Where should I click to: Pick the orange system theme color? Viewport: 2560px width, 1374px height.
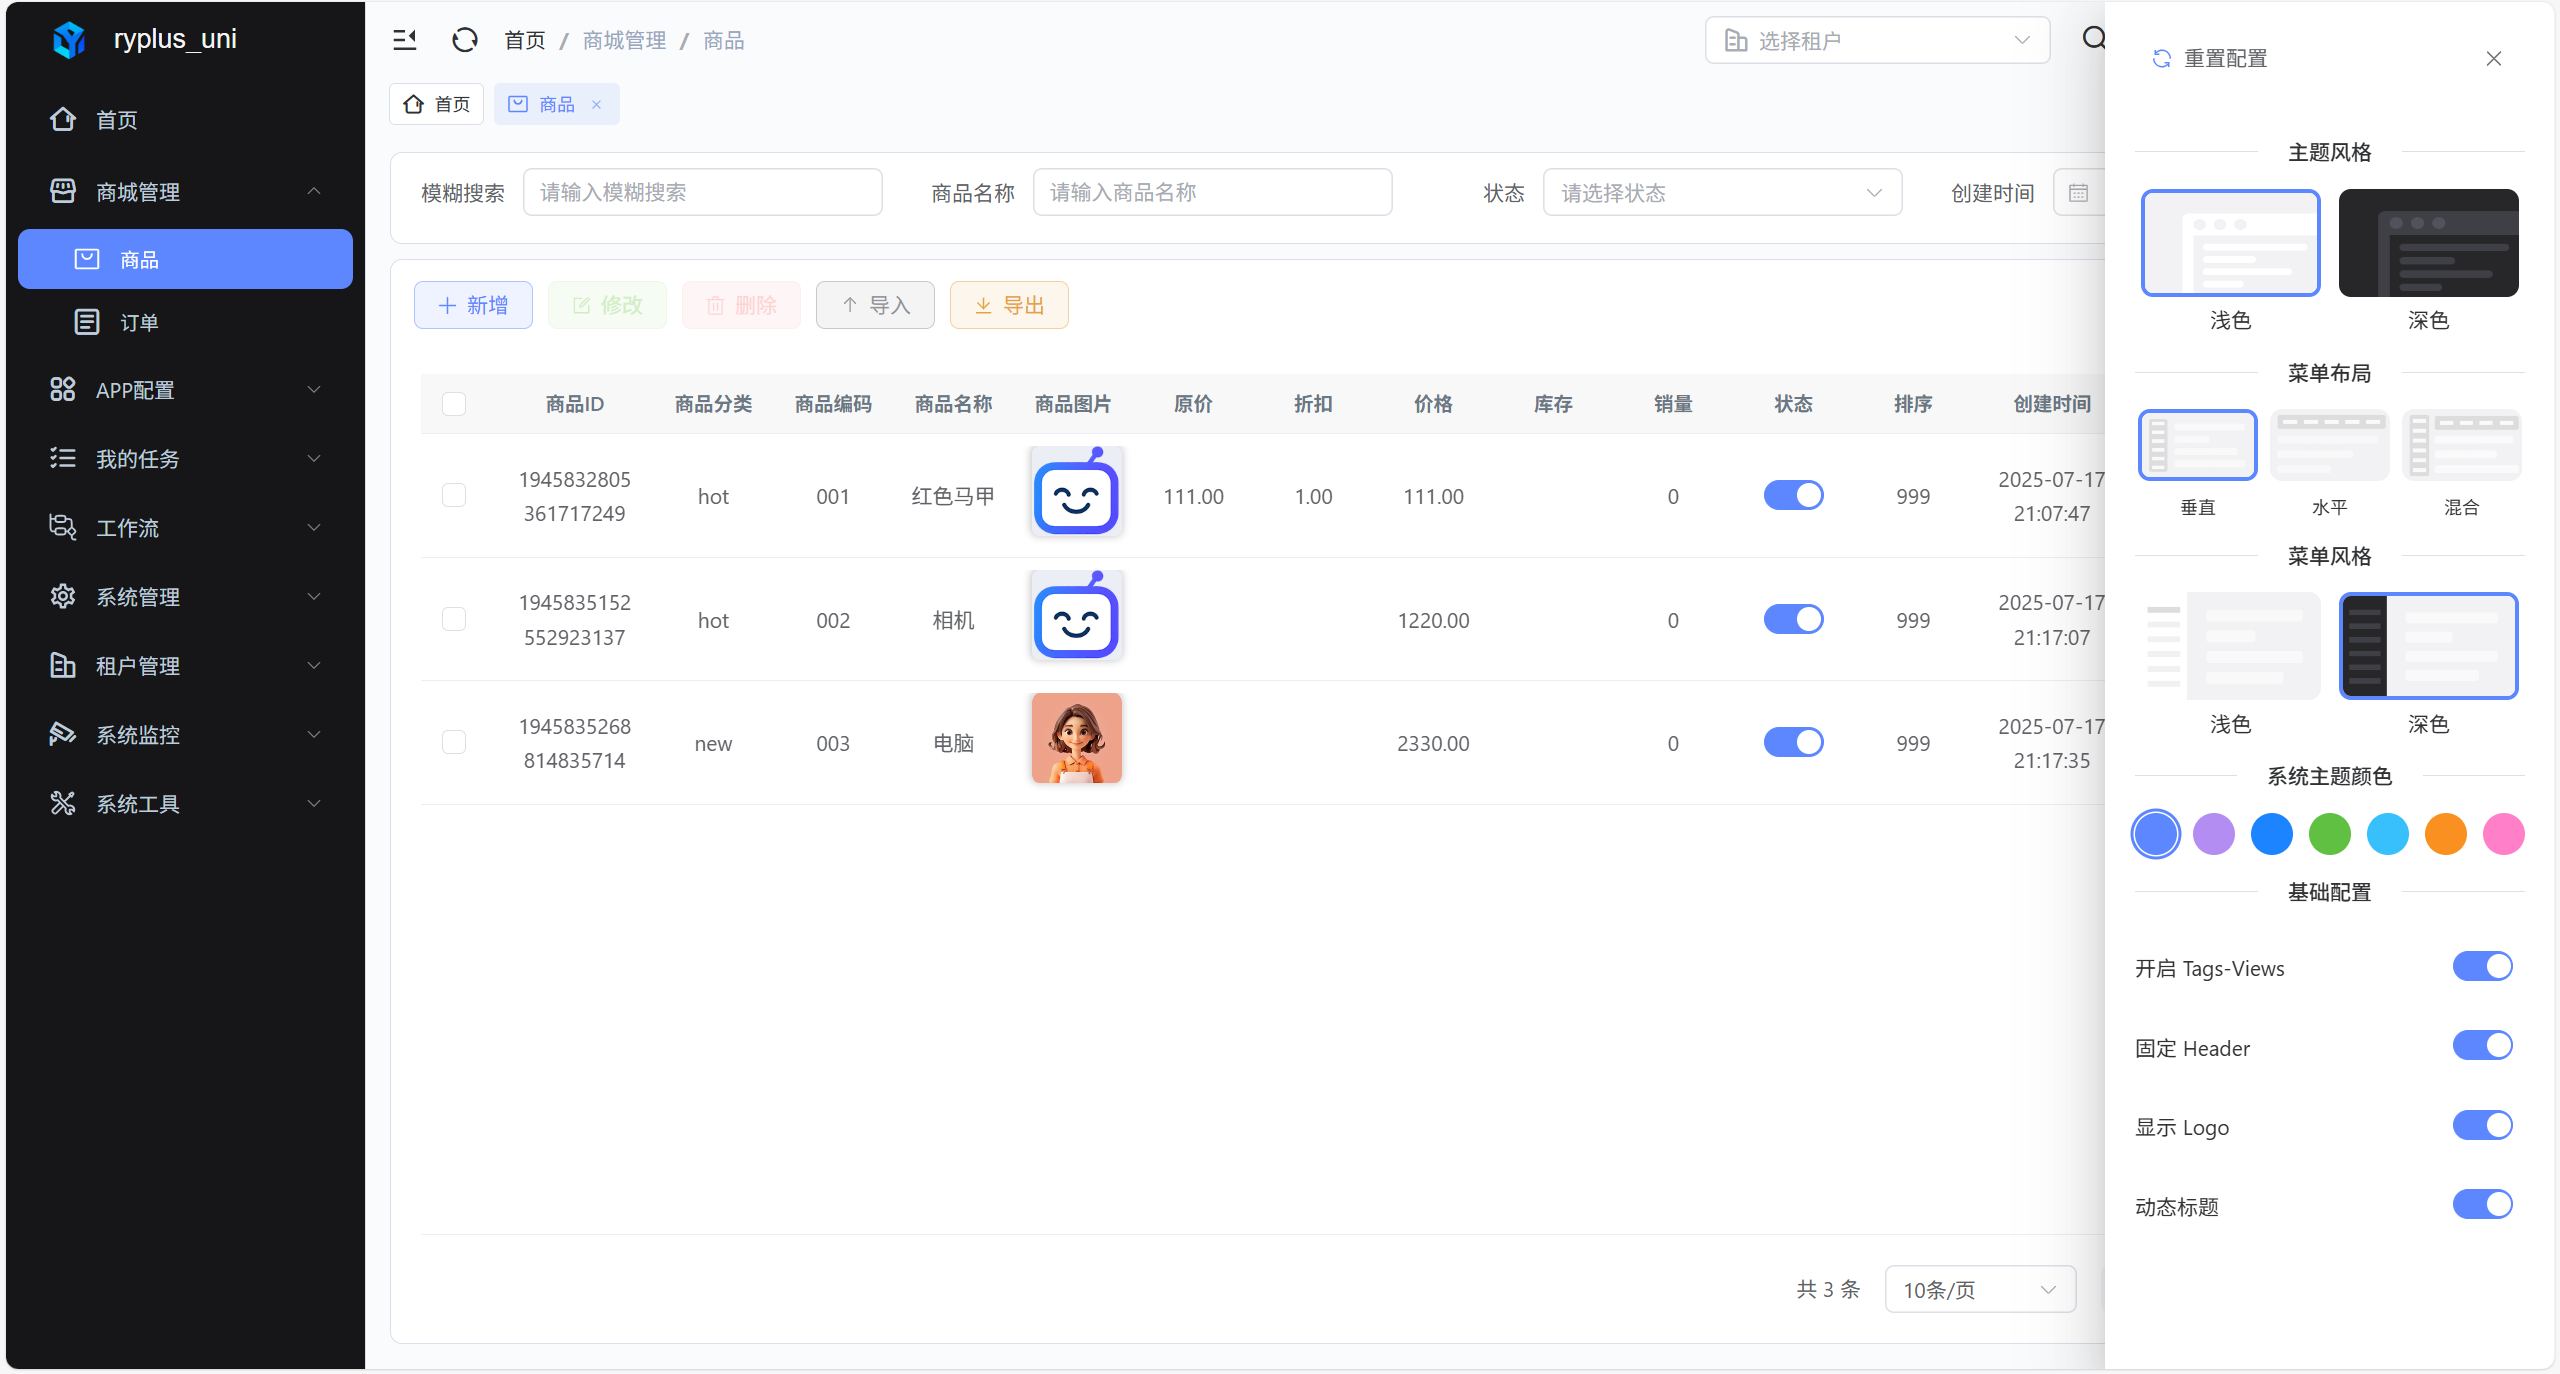point(2444,834)
